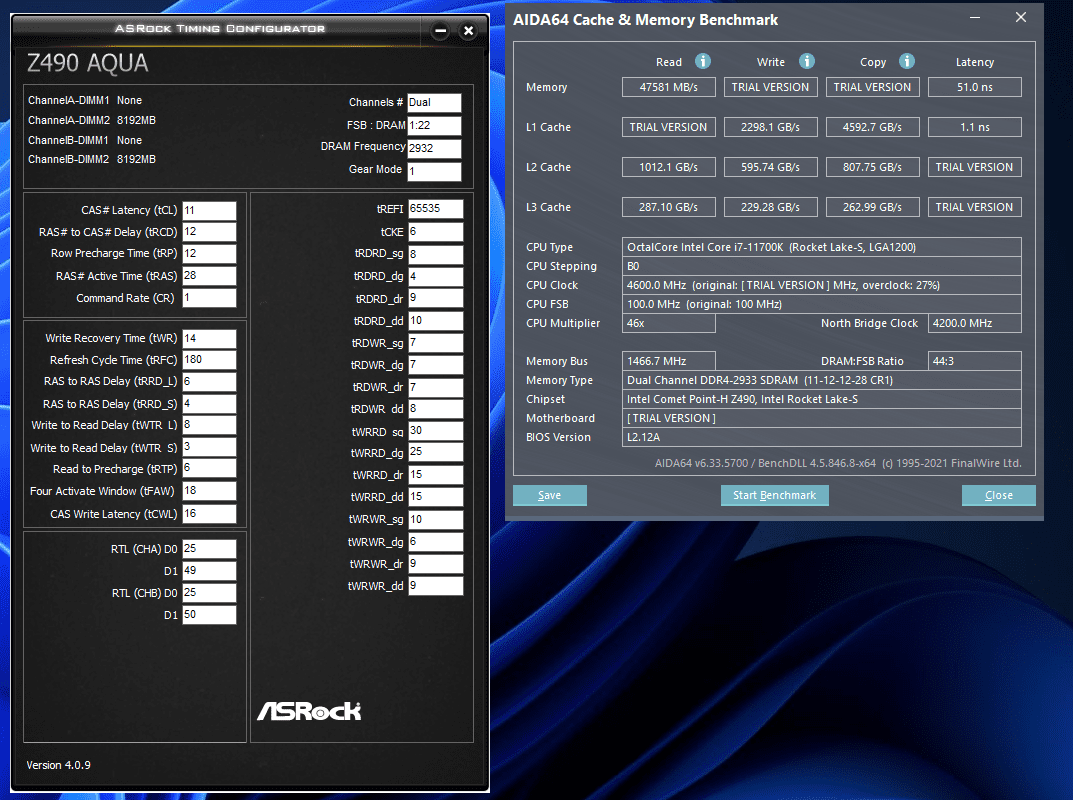Click the Memory Read result 47581 MB/s
Viewport: 1073px width, 800px height.
coord(669,87)
